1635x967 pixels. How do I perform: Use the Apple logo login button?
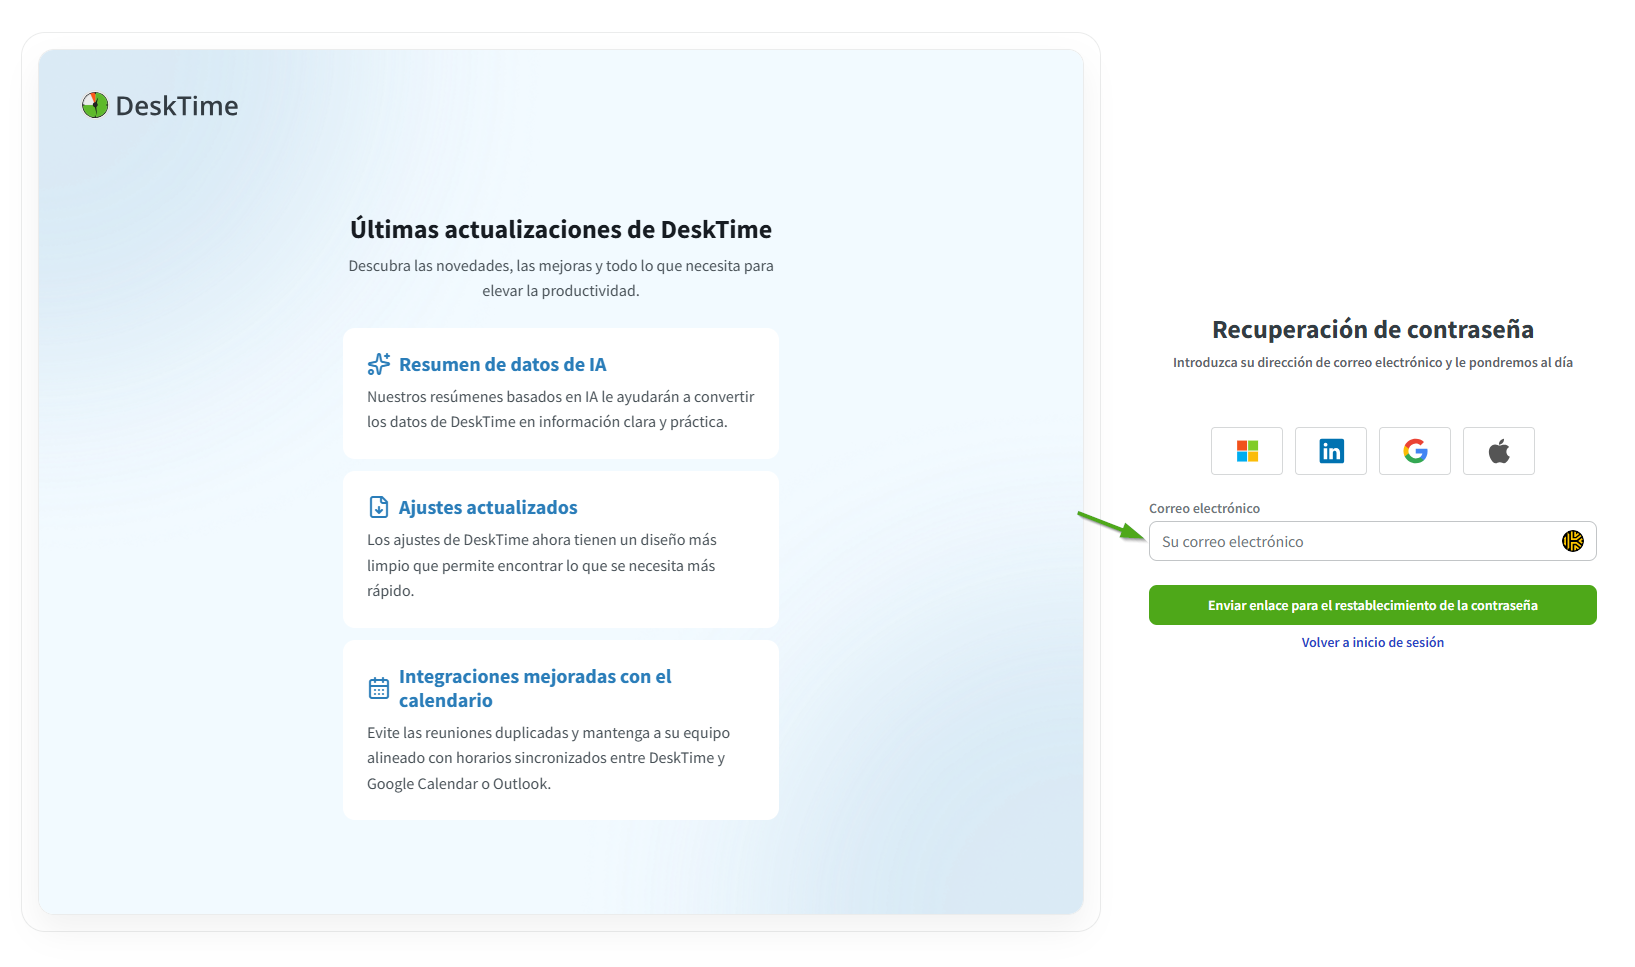[x=1498, y=451]
